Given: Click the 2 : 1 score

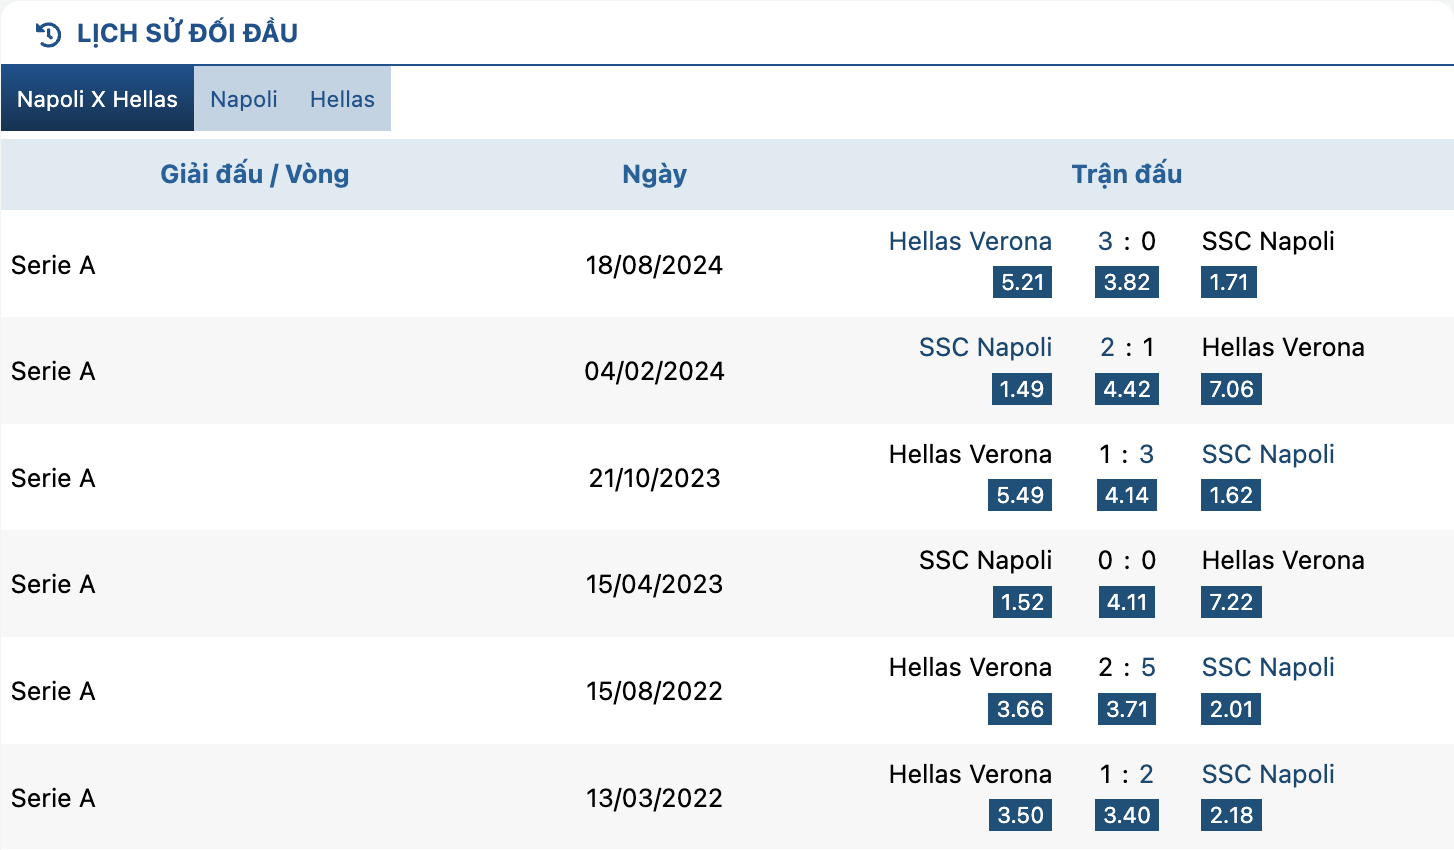Looking at the screenshot, I should pos(1127,347).
